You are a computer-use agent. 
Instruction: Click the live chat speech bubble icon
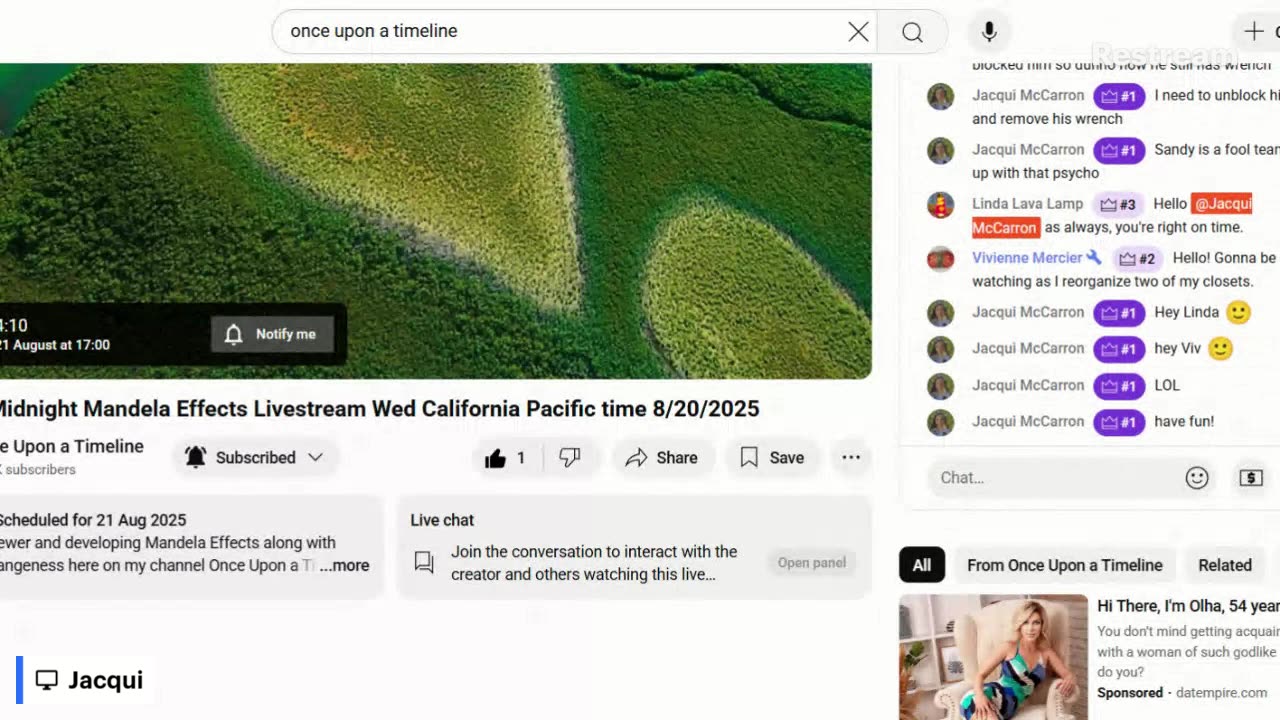(424, 563)
